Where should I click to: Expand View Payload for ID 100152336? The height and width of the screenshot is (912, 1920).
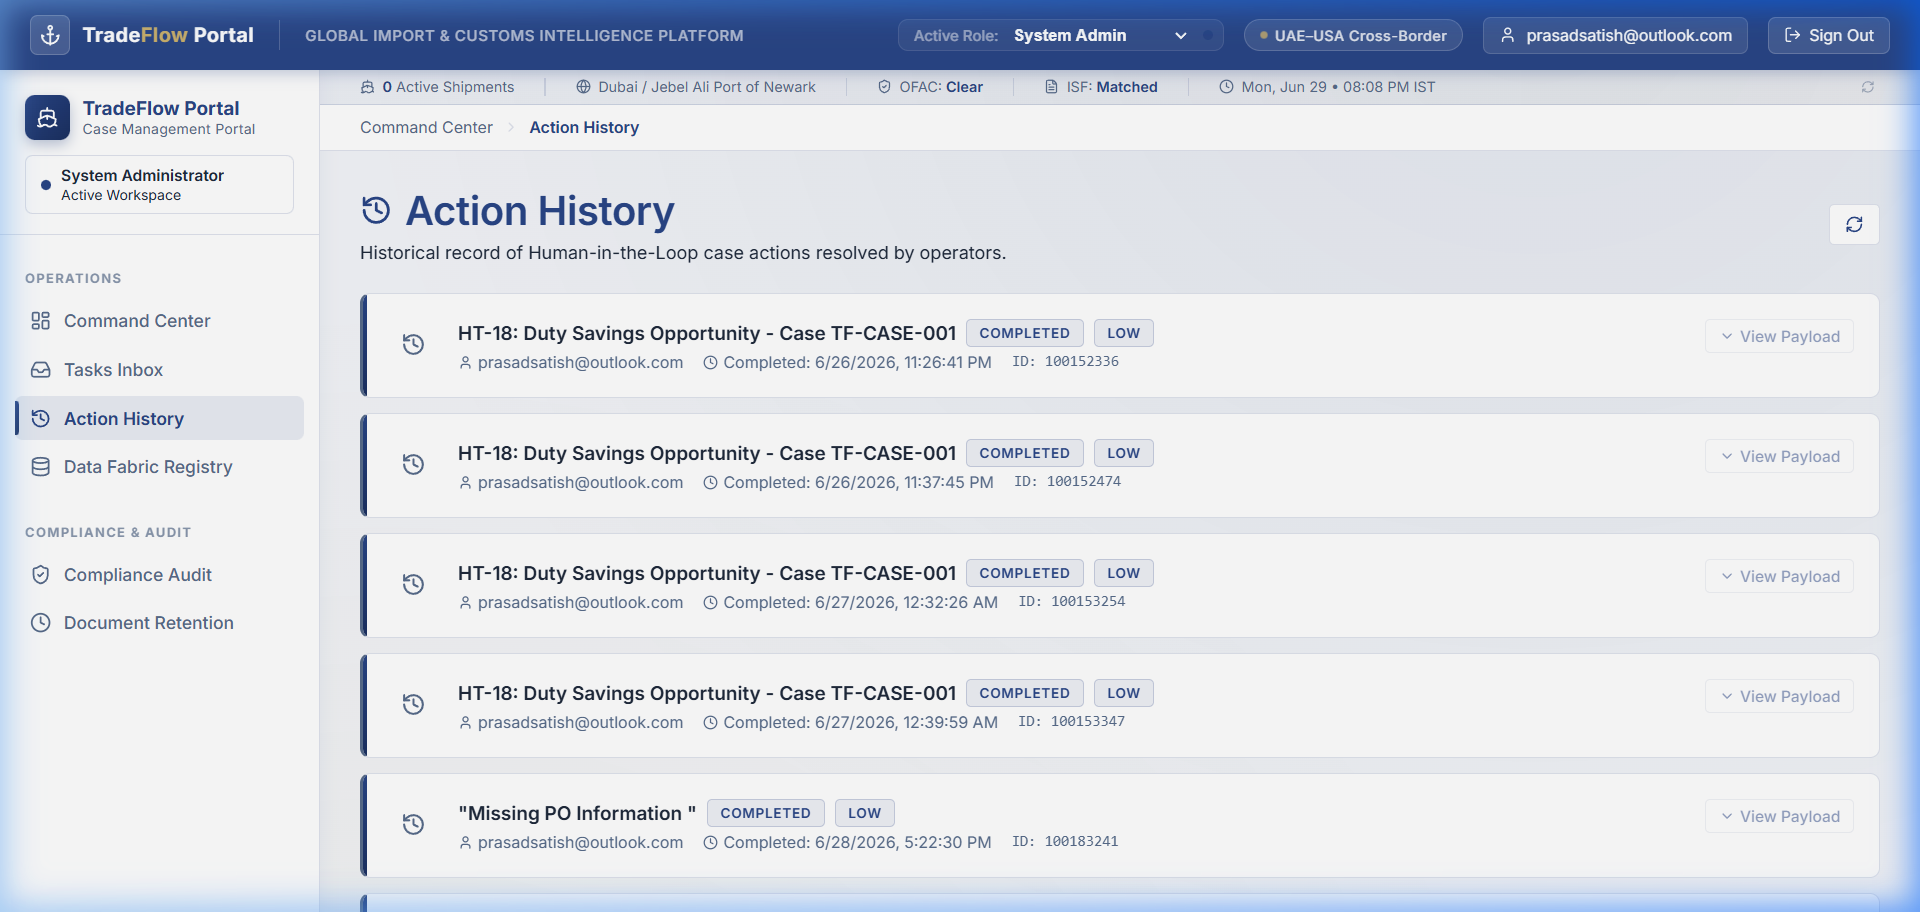tap(1779, 336)
